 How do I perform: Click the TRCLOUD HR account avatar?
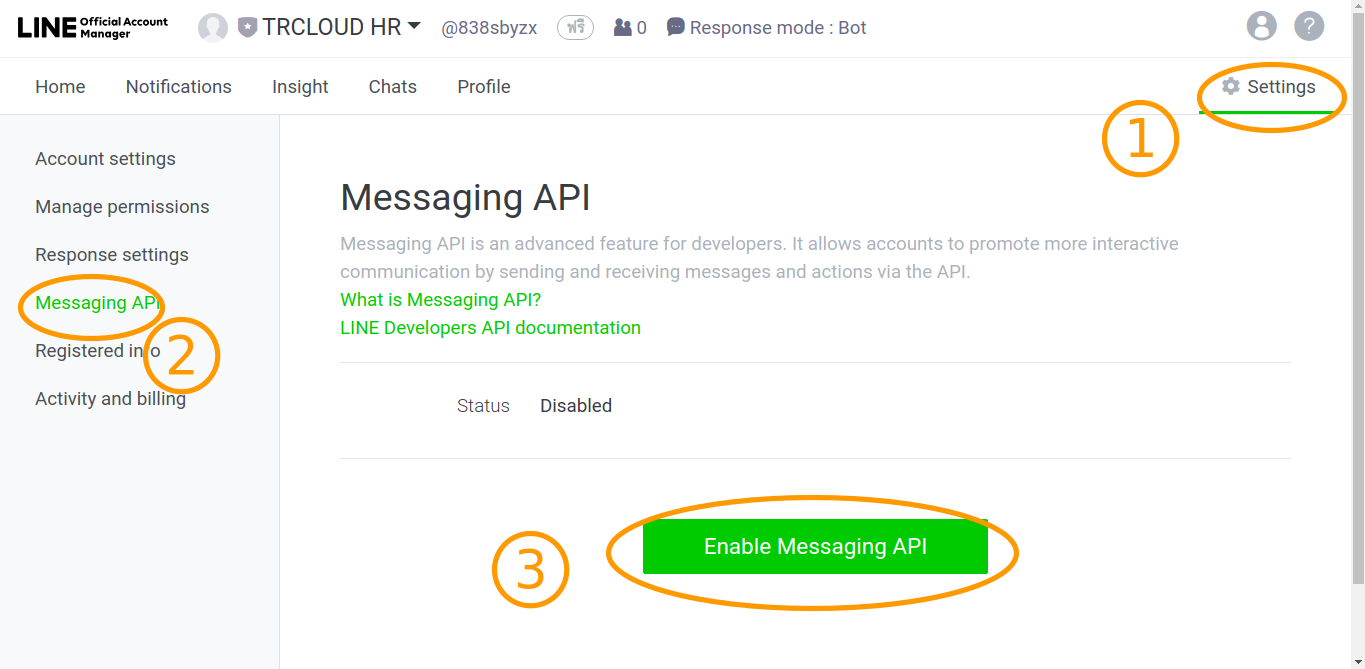pyautogui.click(x=213, y=28)
